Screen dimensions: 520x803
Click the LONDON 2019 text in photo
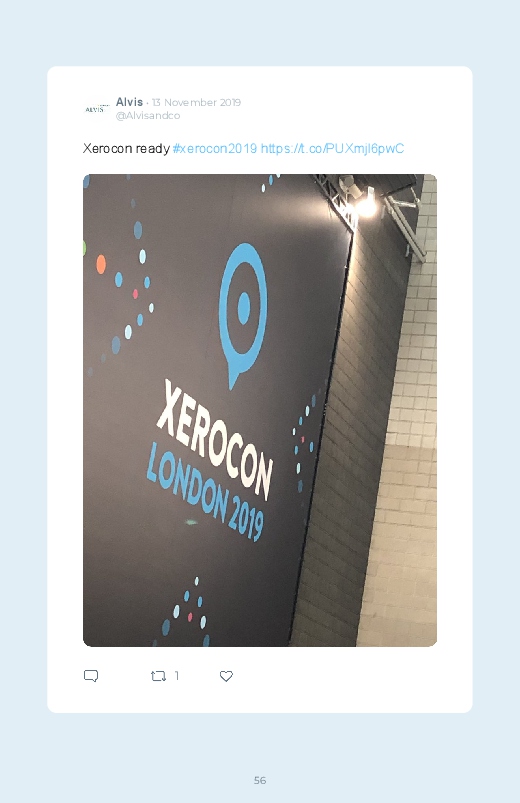point(205,493)
